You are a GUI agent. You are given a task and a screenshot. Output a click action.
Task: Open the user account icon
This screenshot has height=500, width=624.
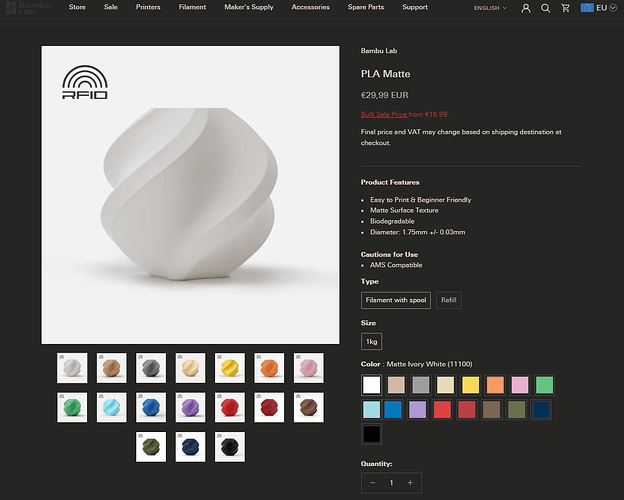[x=526, y=8]
